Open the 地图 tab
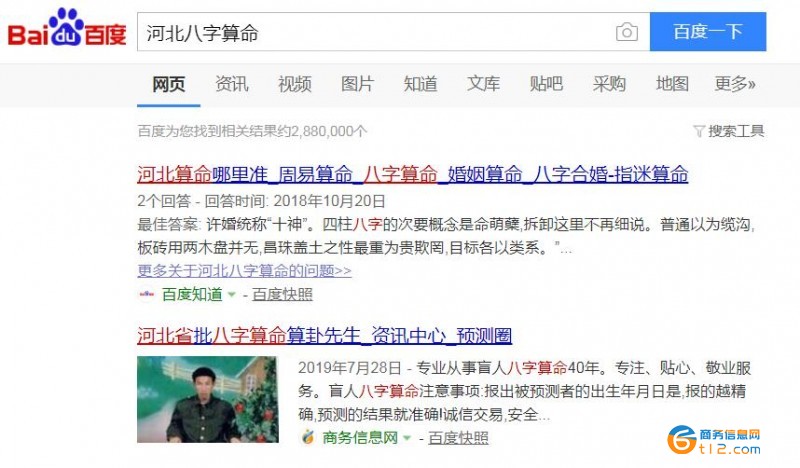This screenshot has height=468, width=800. [672, 84]
